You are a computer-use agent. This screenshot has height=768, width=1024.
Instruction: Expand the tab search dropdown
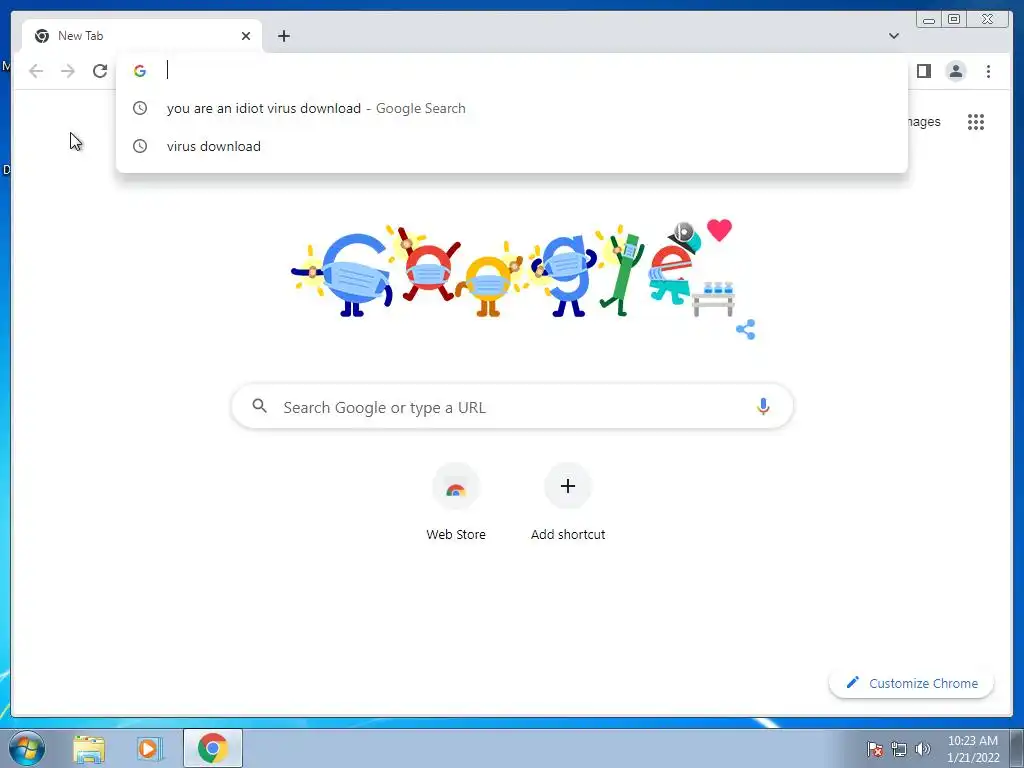[x=893, y=36]
